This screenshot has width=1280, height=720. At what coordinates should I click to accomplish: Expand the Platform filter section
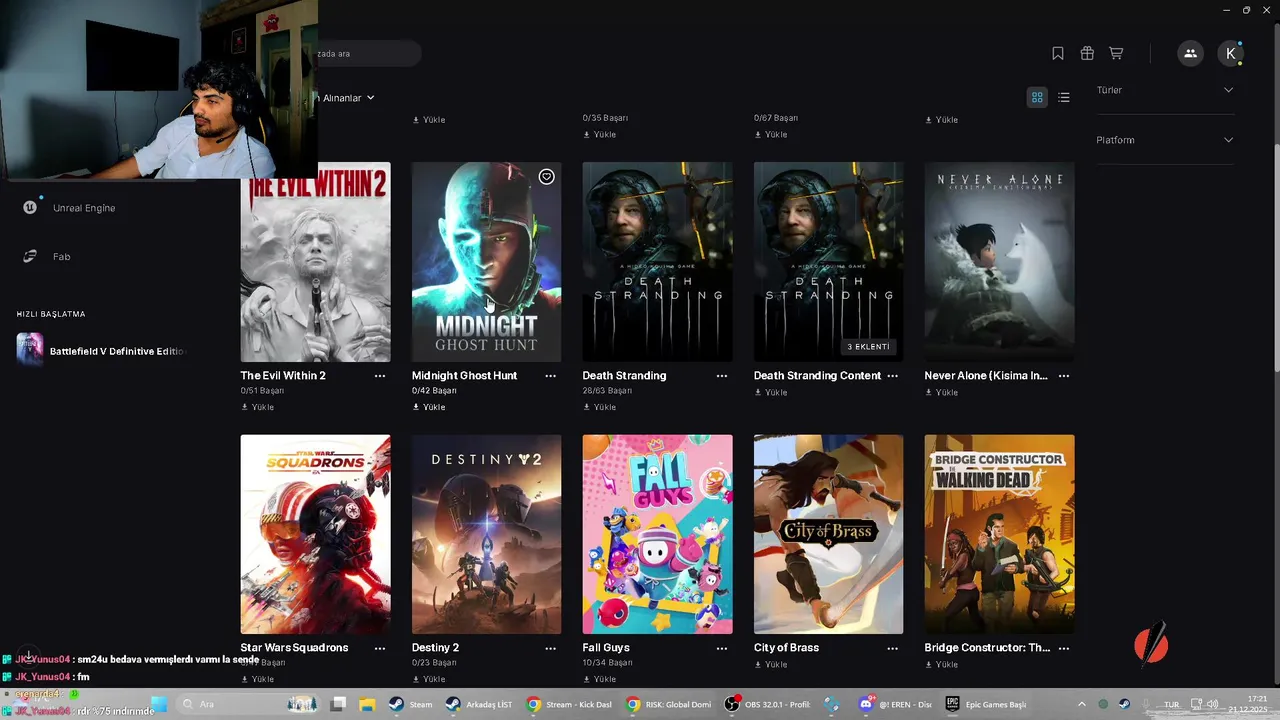pyautogui.click(x=1165, y=140)
